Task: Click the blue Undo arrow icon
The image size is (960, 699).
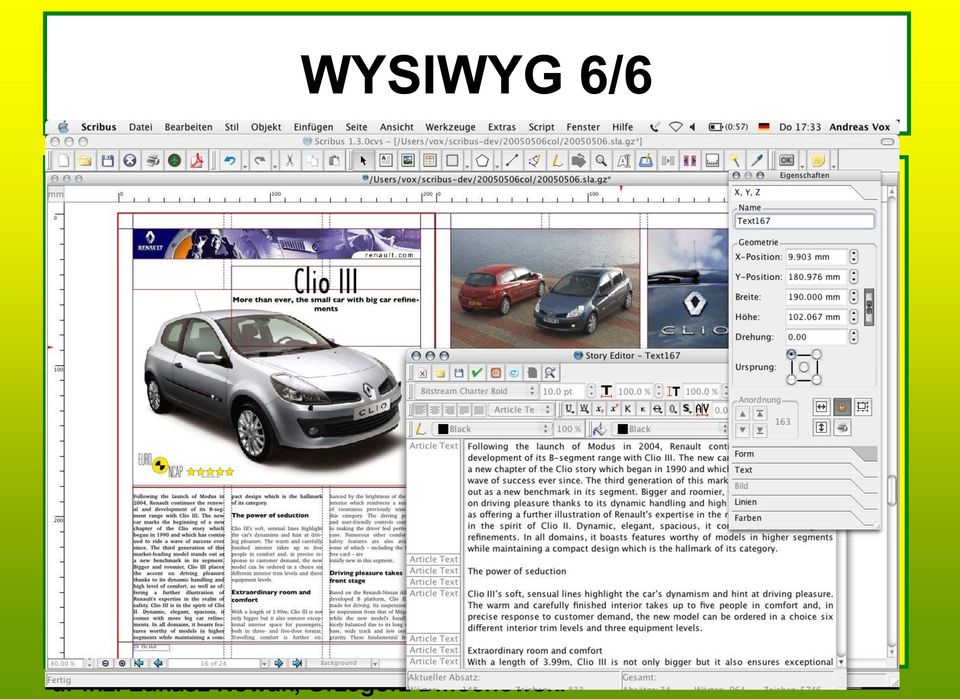Action: click(x=230, y=160)
